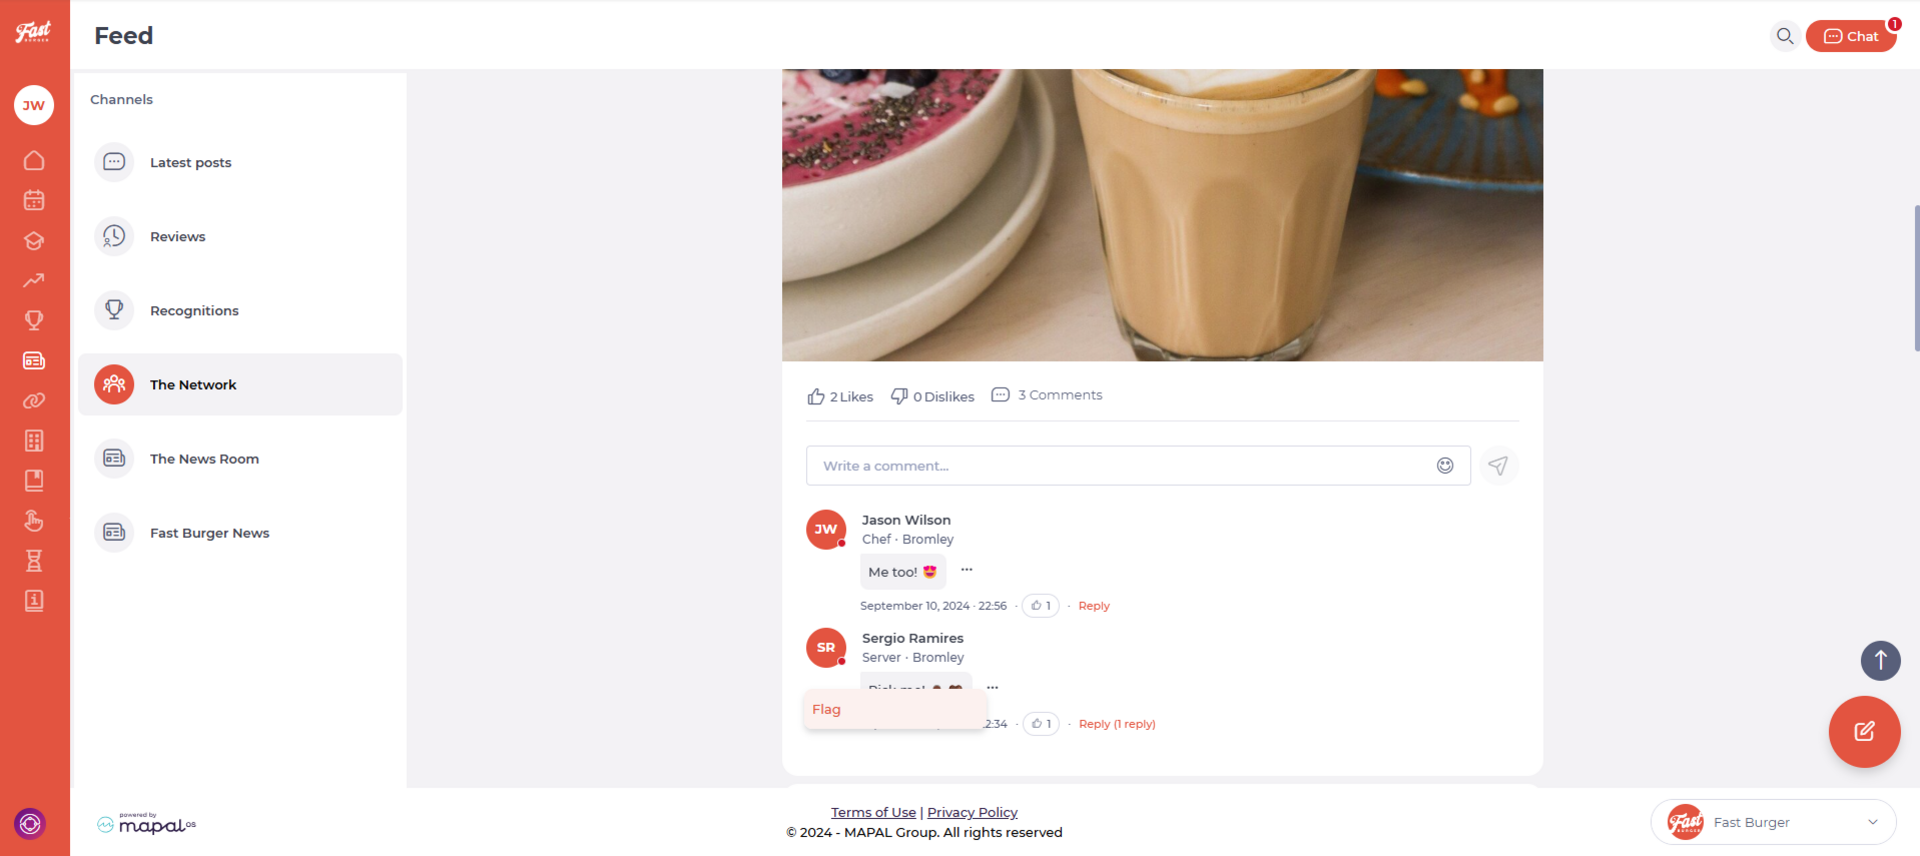Toggle like on the post (2 Likes)
Image resolution: width=1920 pixels, height=856 pixels.
tap(840, 396)
